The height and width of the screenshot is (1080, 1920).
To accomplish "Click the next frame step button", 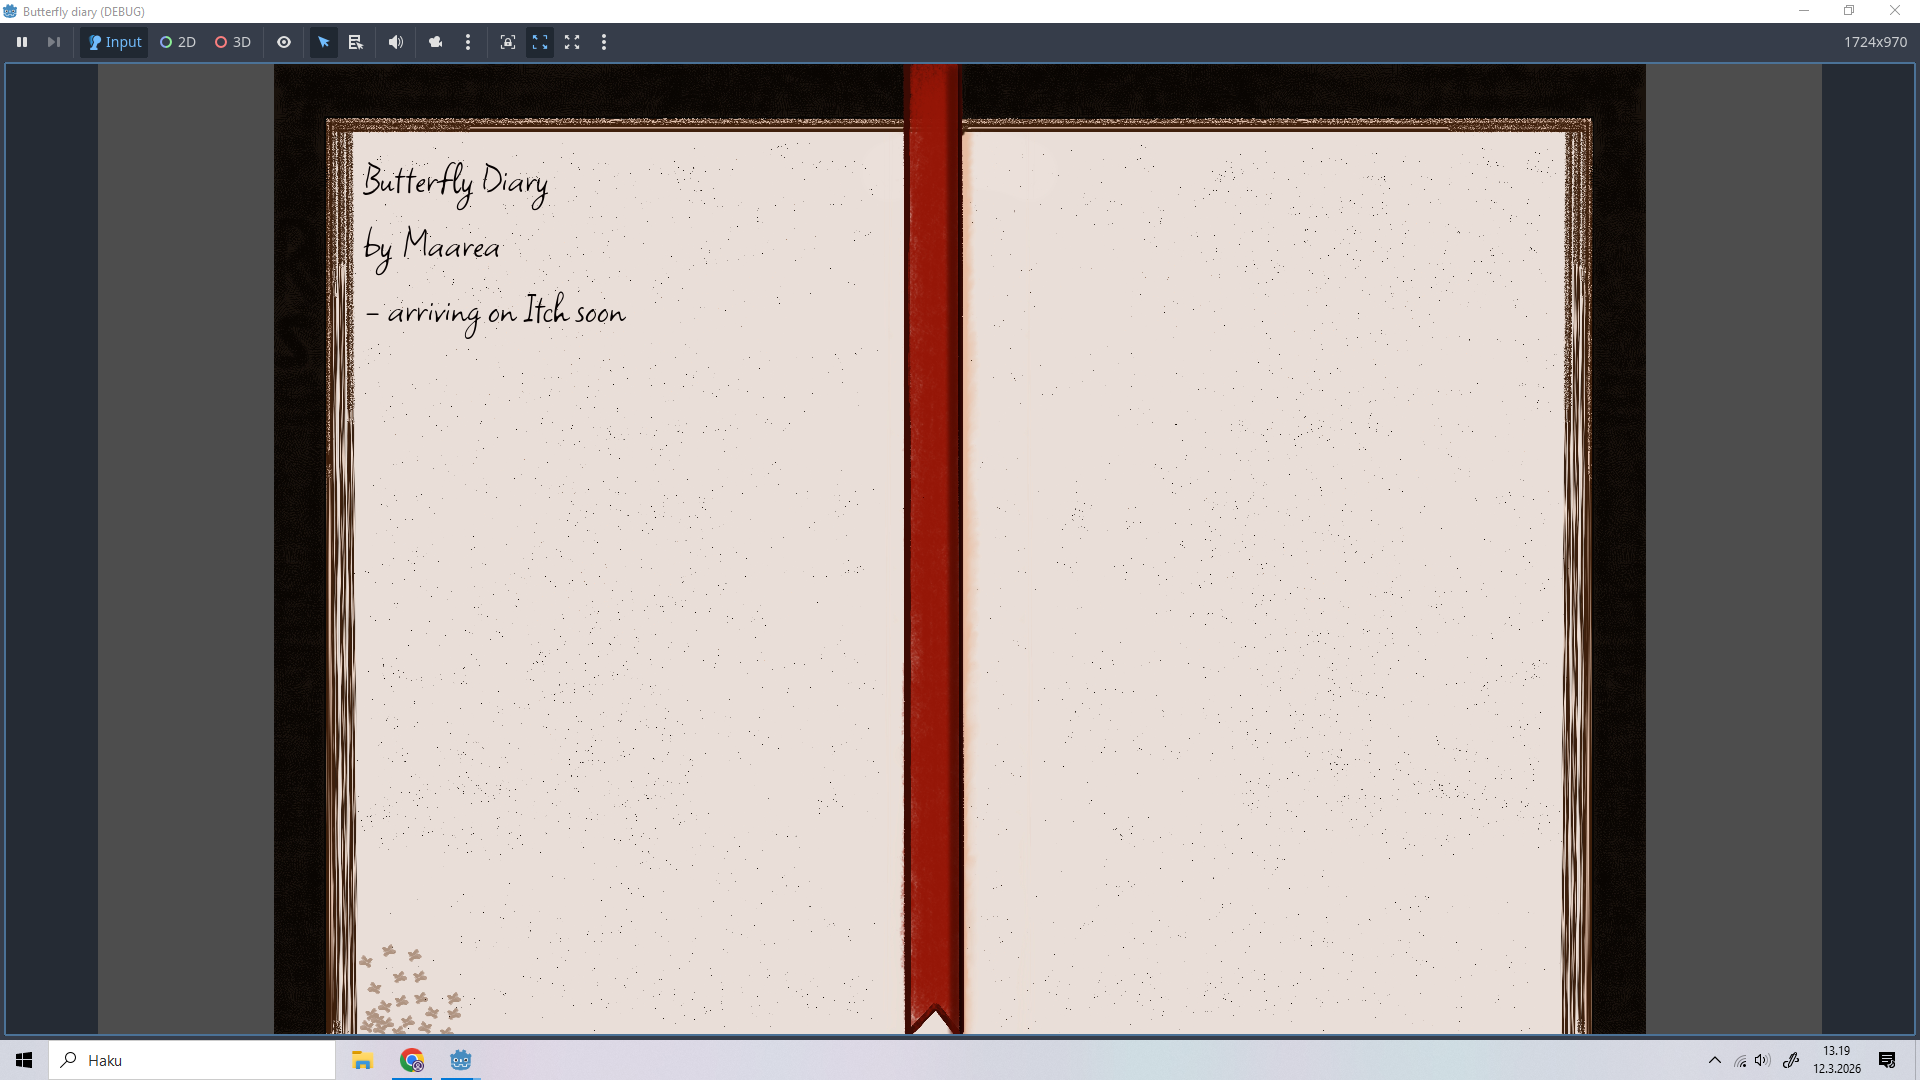I will 54,42.
